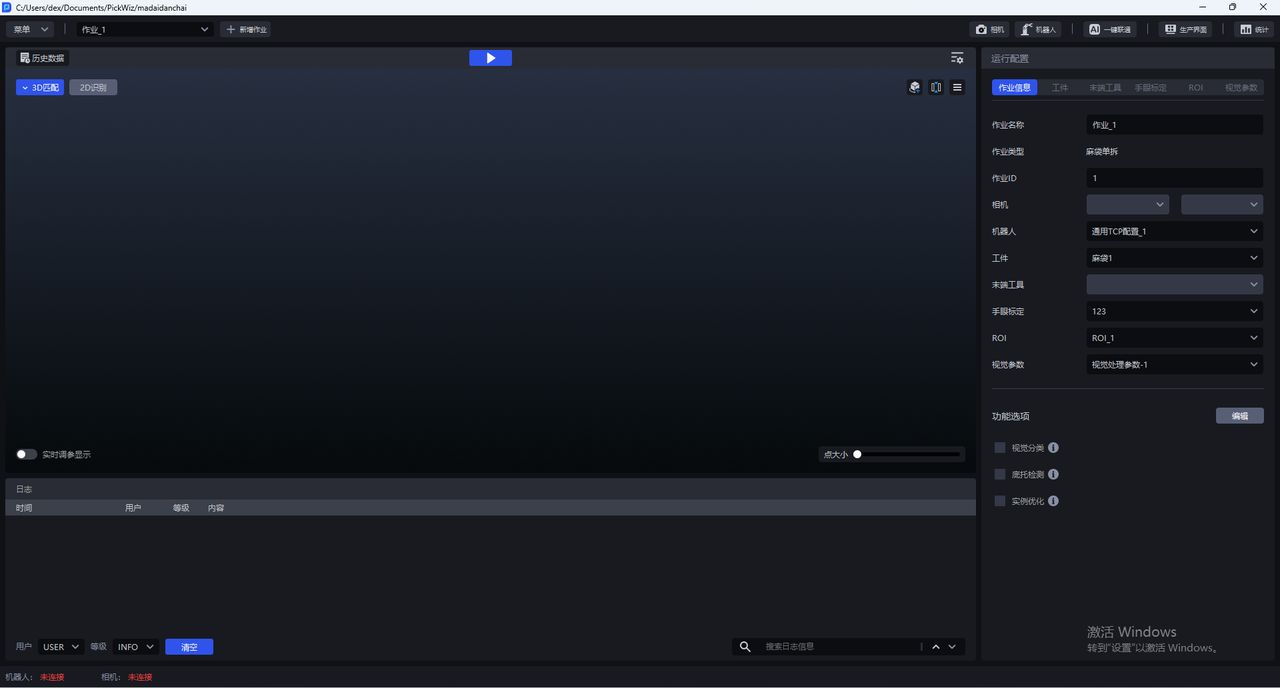Viewport: 1280px width, 688px height.
Task: Switch to the 手眼标定 tab
Action: click(1150, 88)
